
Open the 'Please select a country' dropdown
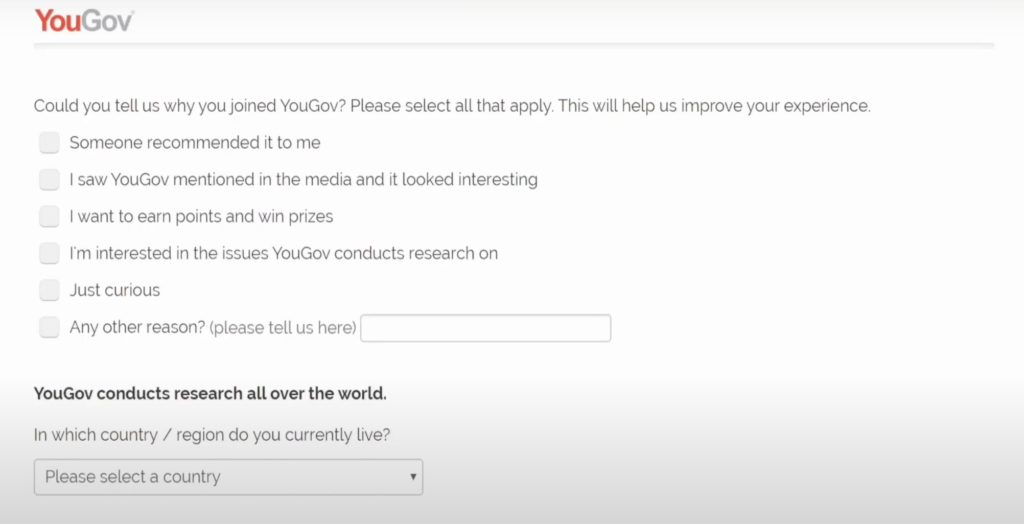point(229,477)
